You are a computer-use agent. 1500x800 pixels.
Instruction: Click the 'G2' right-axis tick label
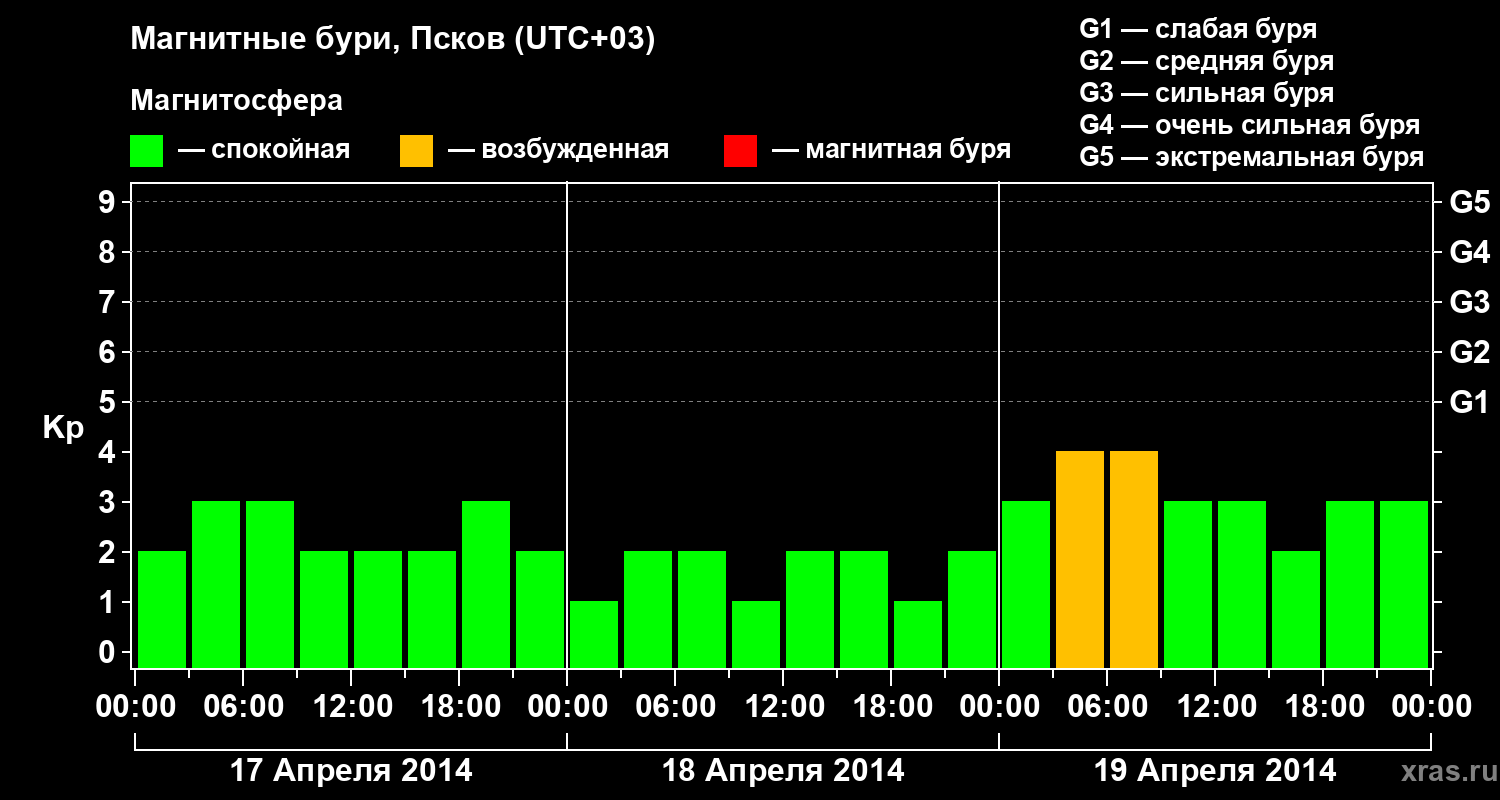[x=1469, y=352]
